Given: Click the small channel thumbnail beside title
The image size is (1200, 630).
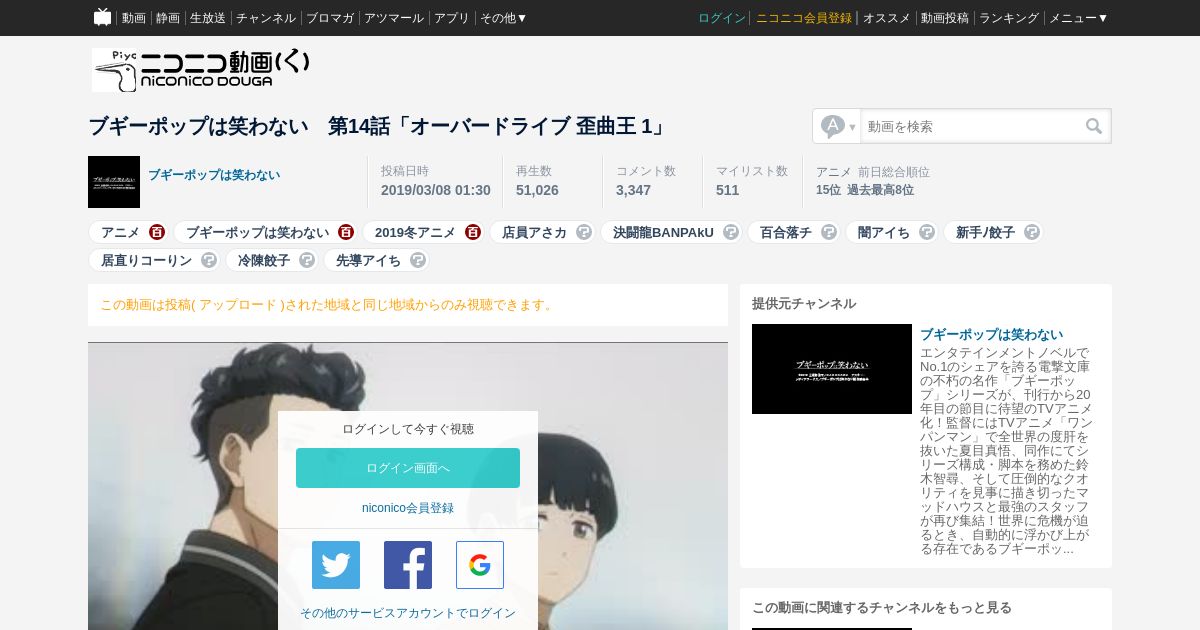Looking at the screenshot, I should (x=114, y=182).
